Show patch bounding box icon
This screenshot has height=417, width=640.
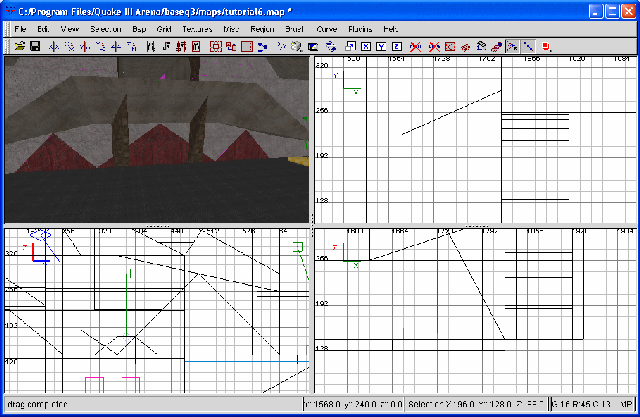(x=450, y=47)
